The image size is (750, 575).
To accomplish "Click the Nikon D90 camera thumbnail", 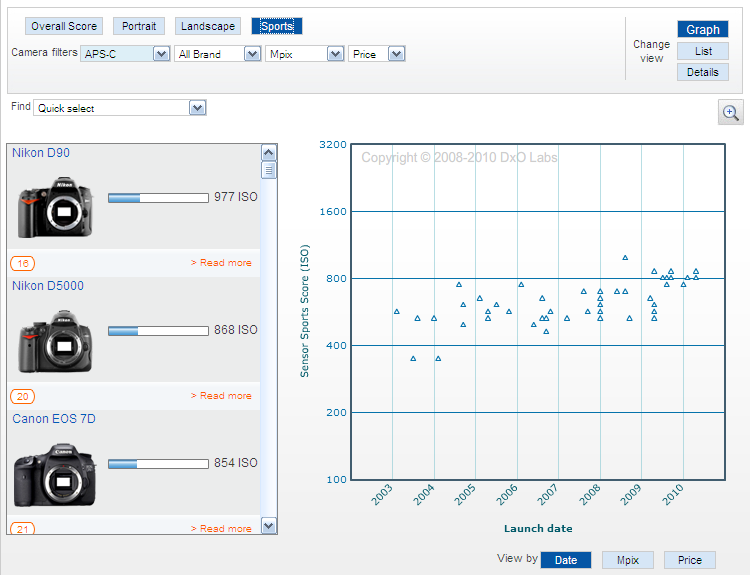I will (55, 208).
